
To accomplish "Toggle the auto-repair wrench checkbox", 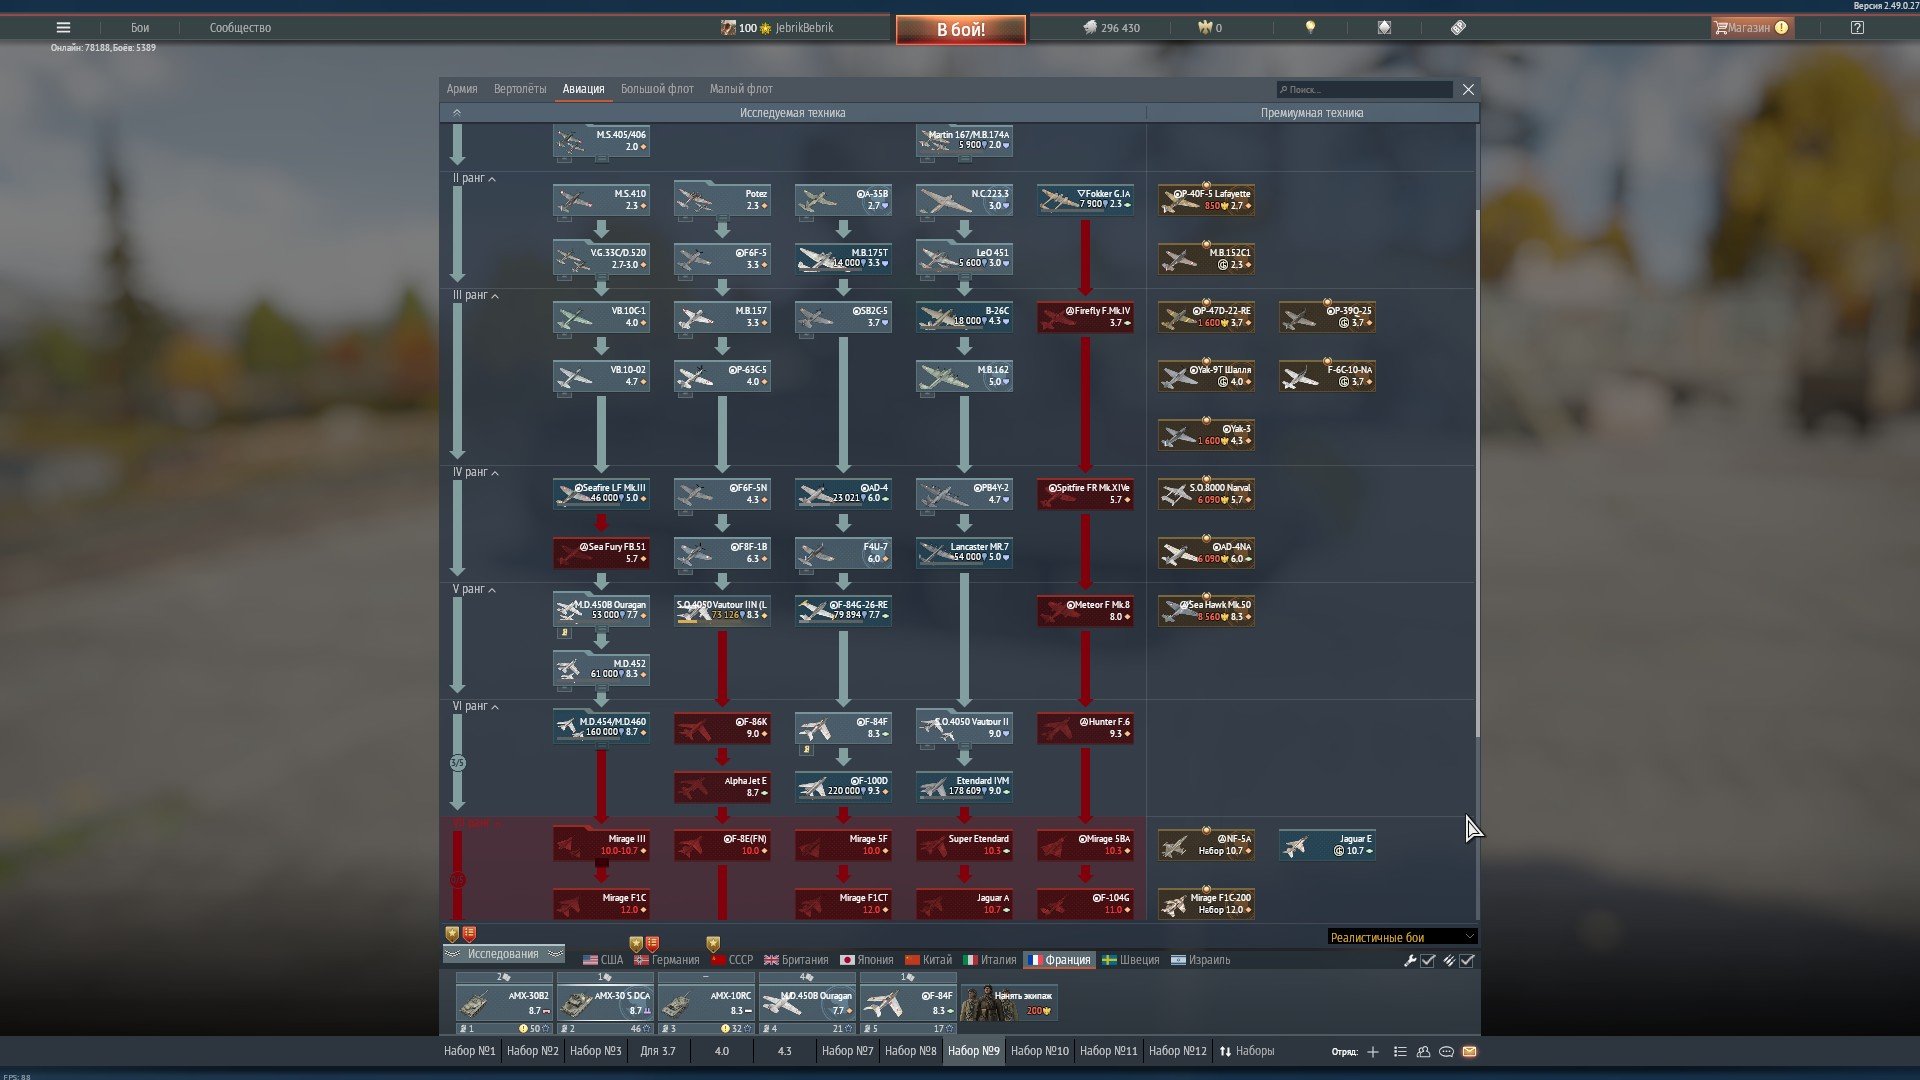I will pyautogui.click(x=1428, y=961).
